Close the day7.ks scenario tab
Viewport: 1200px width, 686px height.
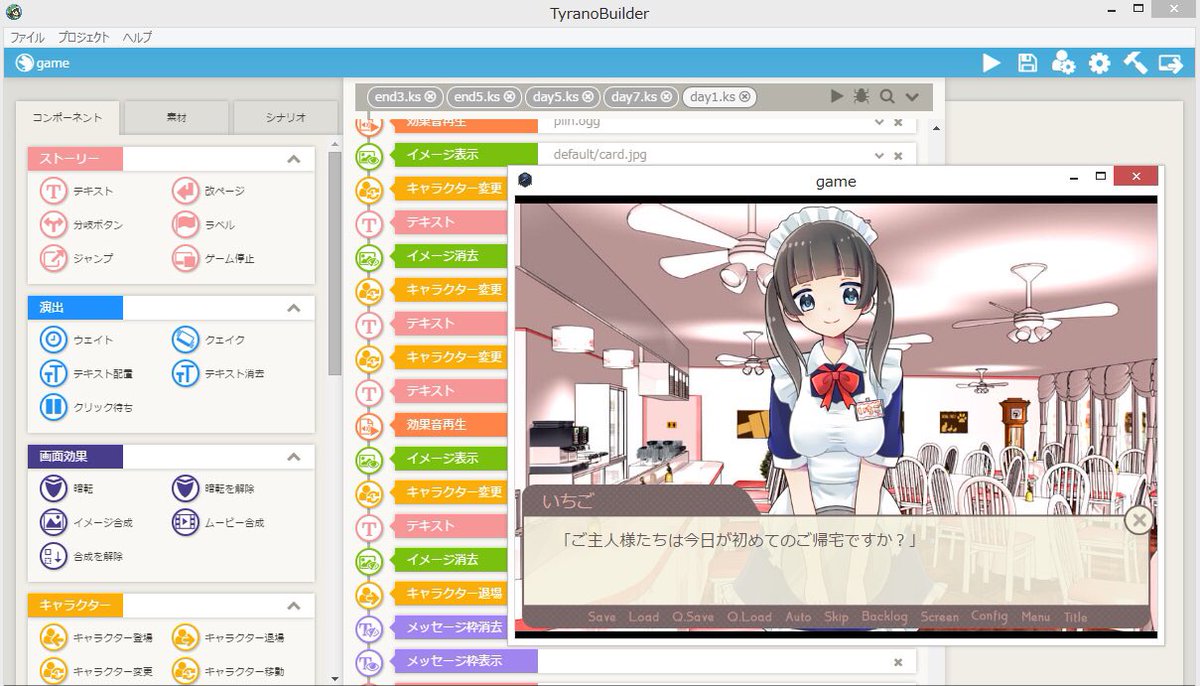coord(667,97)
